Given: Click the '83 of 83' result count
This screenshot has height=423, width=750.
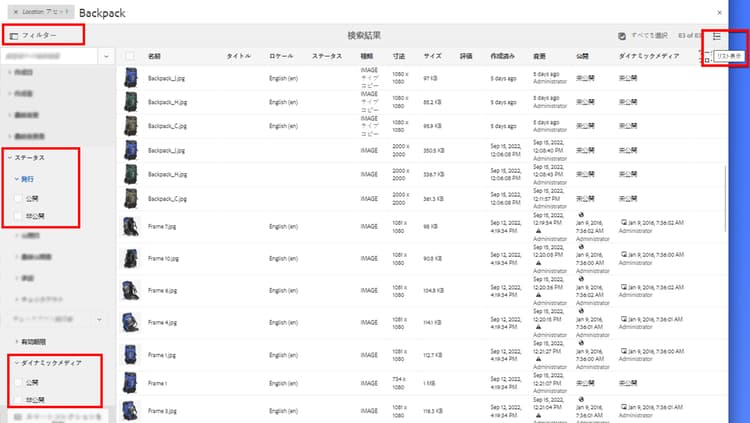Looking at the screenshot, I should pyautogui.click(x=690, y=36).
